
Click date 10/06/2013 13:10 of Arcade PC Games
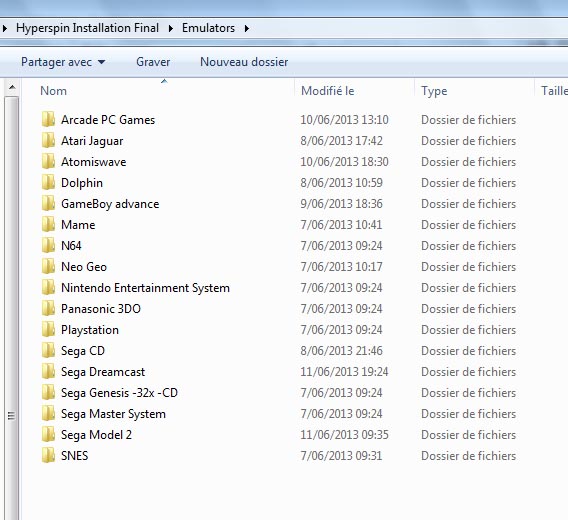pyautogui.click(x=344, y=120)
